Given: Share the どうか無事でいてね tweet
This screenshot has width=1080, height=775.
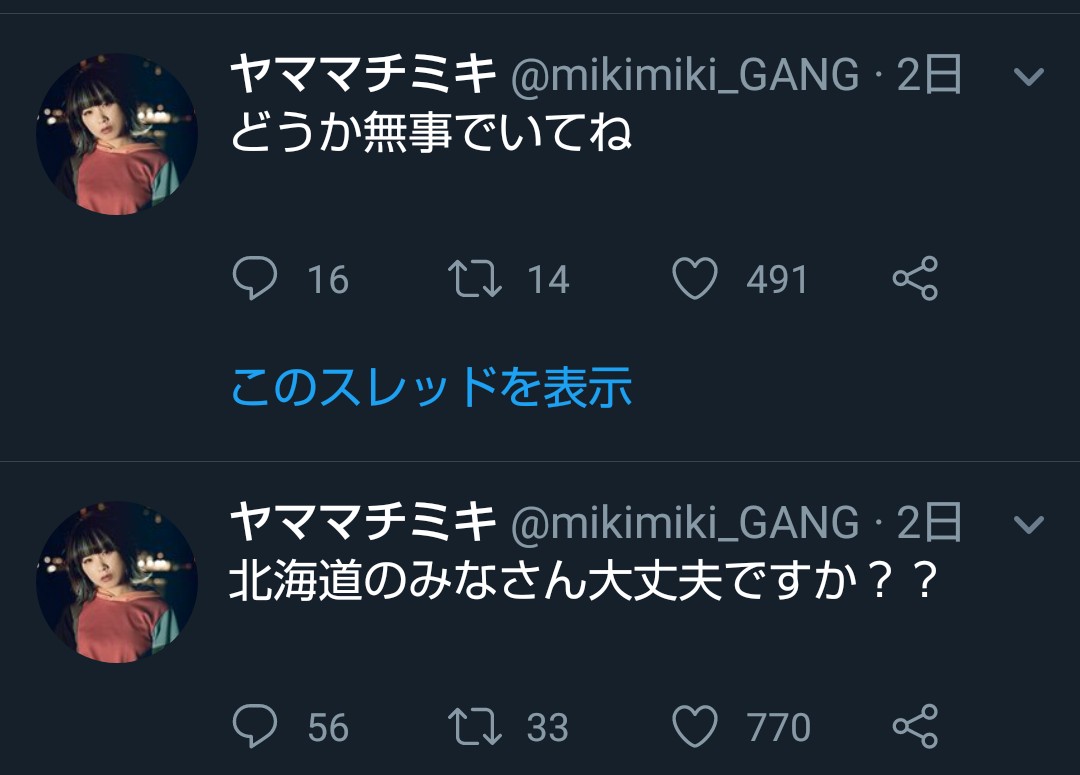Looking at the screenshot, I should pos(915,279).
